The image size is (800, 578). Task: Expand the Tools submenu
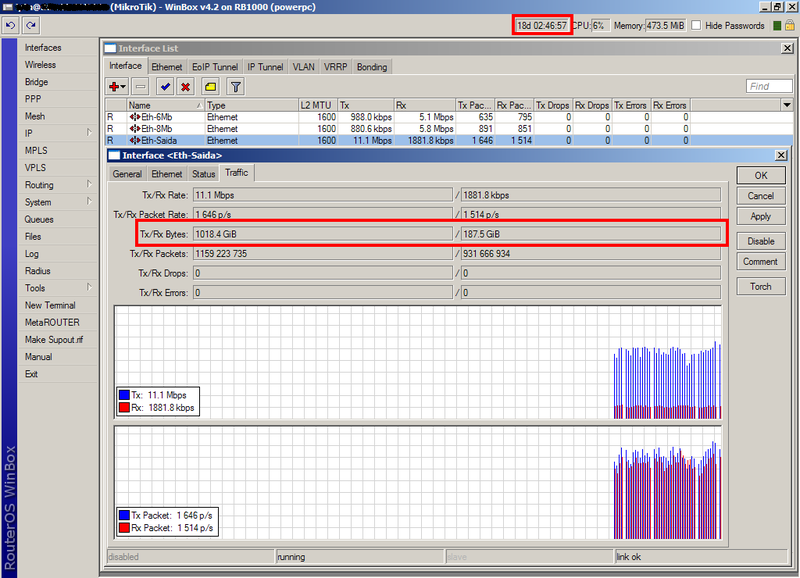point(89,287)
